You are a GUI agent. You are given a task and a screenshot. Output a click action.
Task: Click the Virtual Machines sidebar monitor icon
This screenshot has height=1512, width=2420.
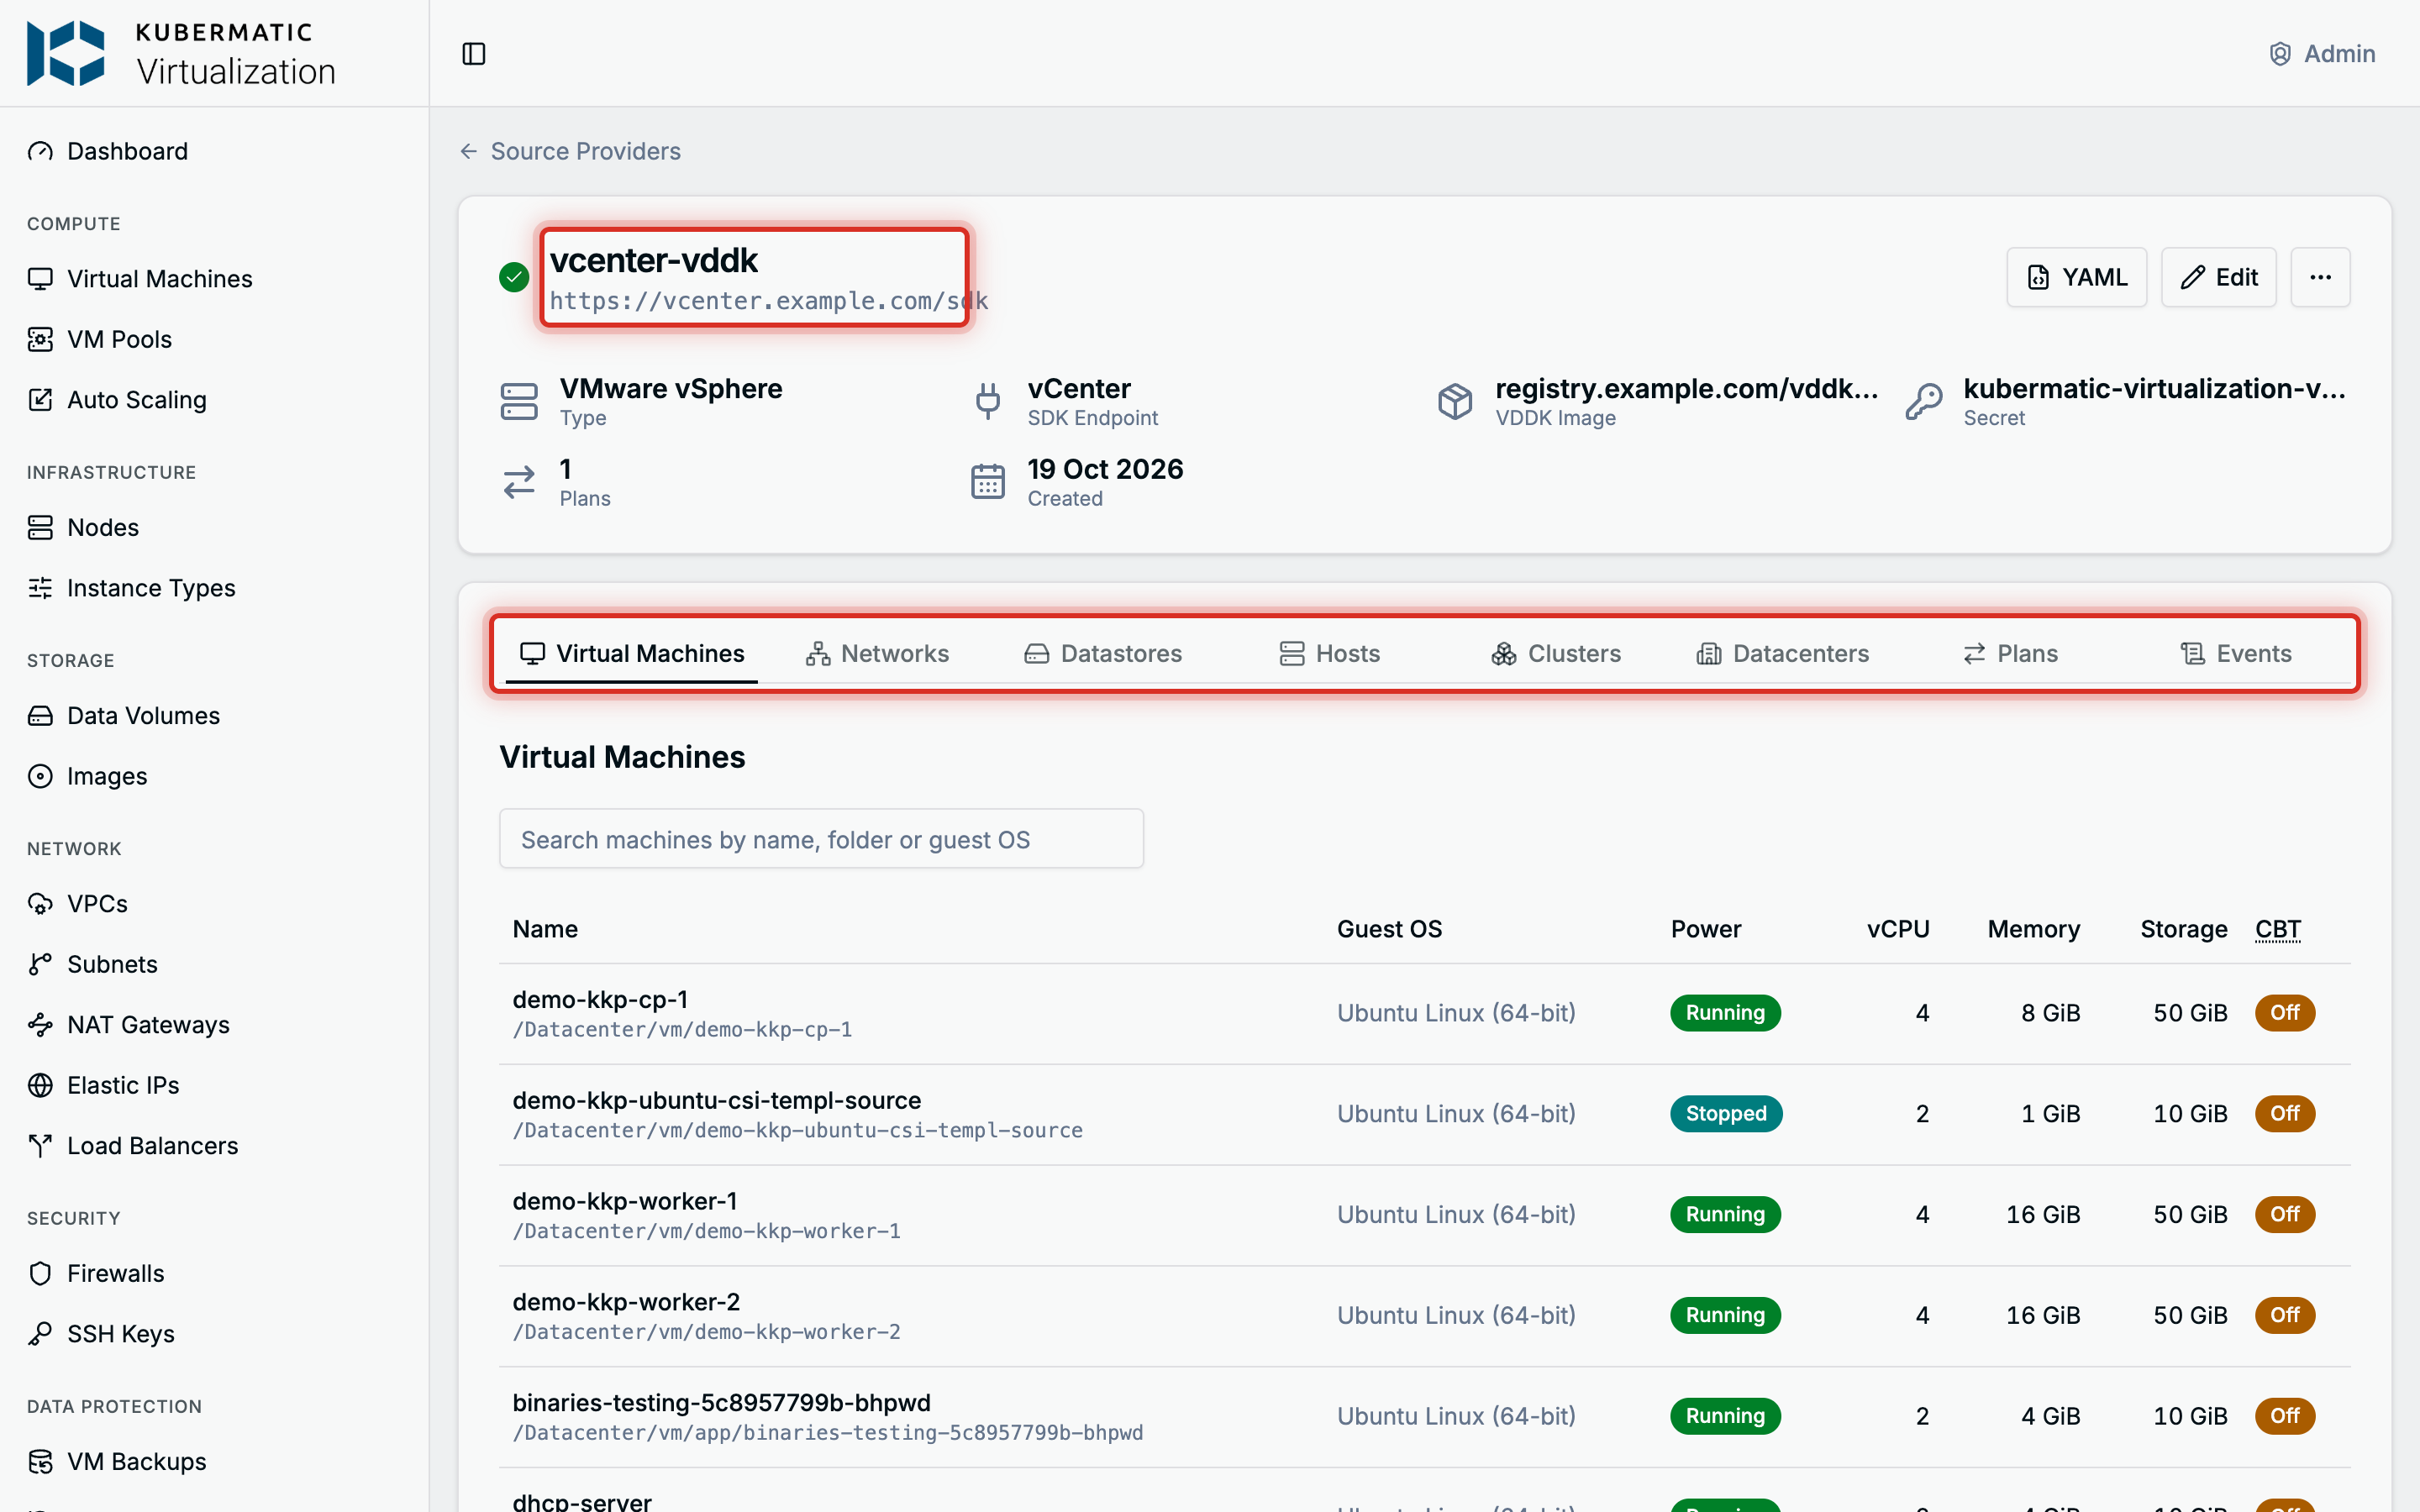40,279
